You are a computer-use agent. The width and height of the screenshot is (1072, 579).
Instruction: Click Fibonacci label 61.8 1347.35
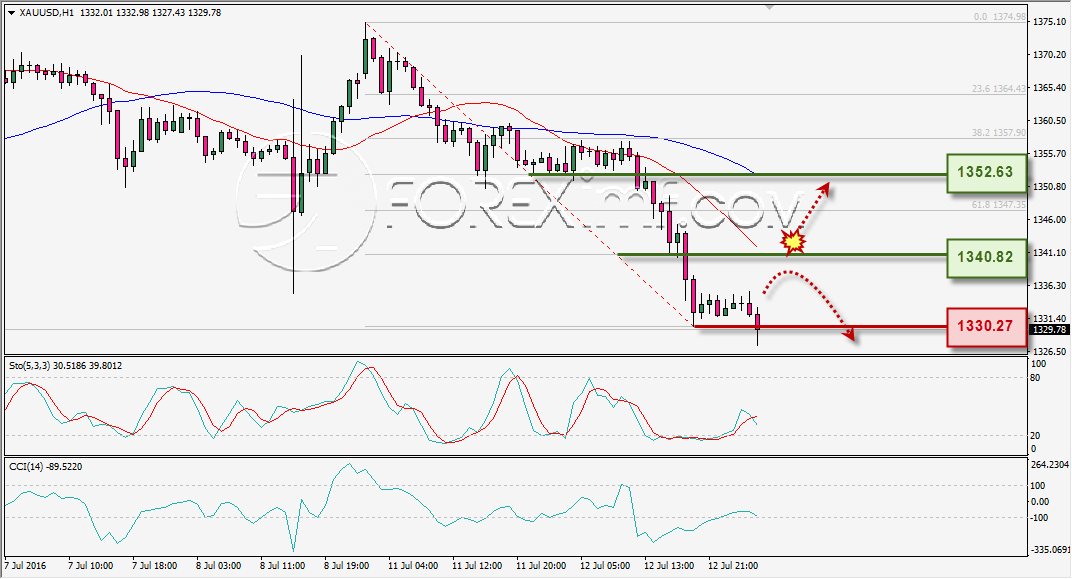(999, 204)
